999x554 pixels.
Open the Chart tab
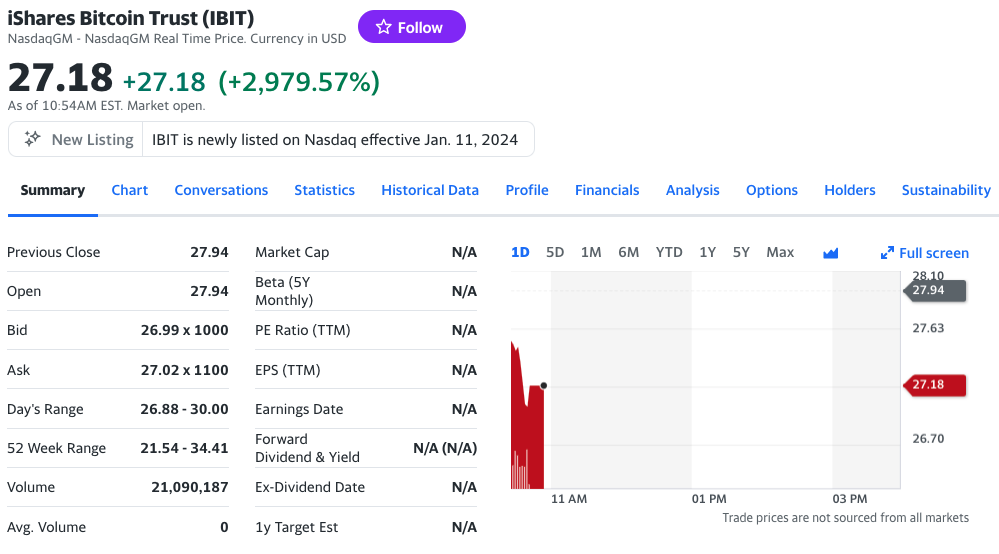(130, 190)
